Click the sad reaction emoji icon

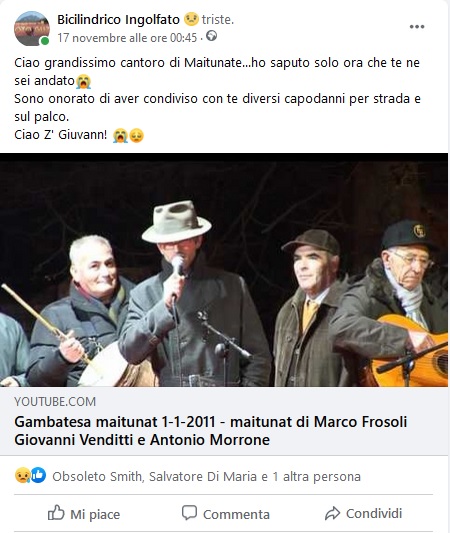tap(22, 475)
